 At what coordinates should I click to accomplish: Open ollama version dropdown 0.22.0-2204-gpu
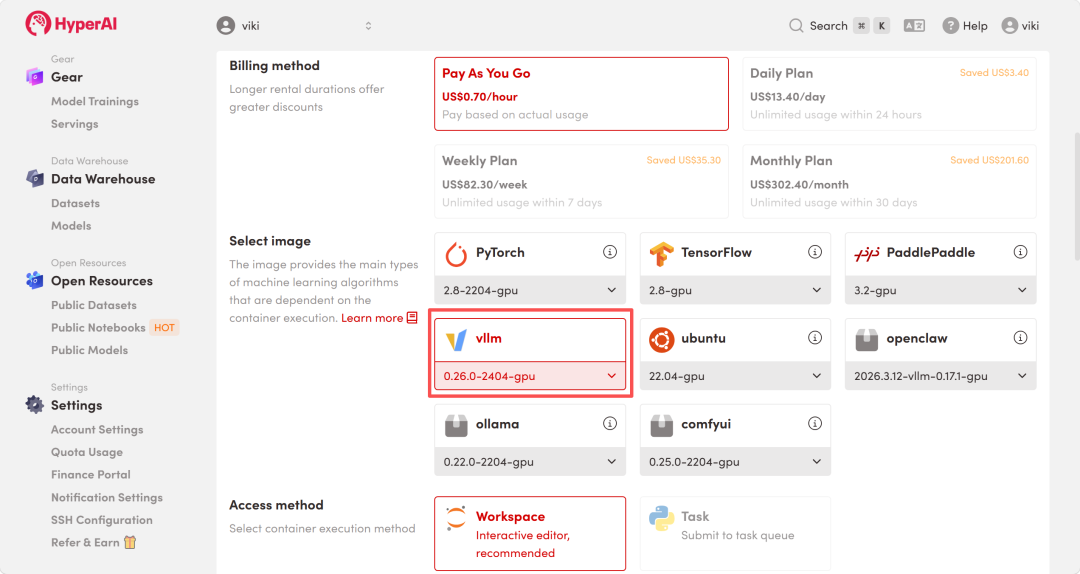[530, 462]
